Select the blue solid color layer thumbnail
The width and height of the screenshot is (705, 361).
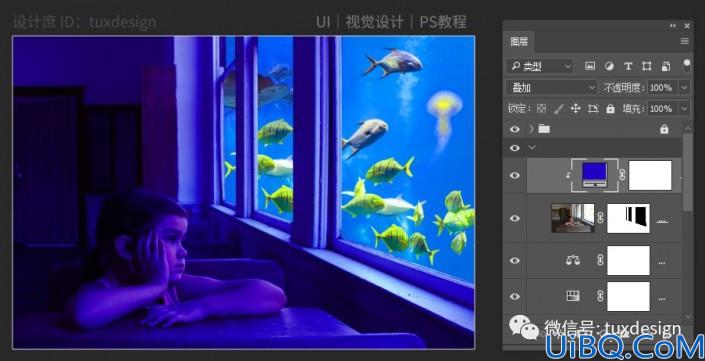[x=594, y=175]
